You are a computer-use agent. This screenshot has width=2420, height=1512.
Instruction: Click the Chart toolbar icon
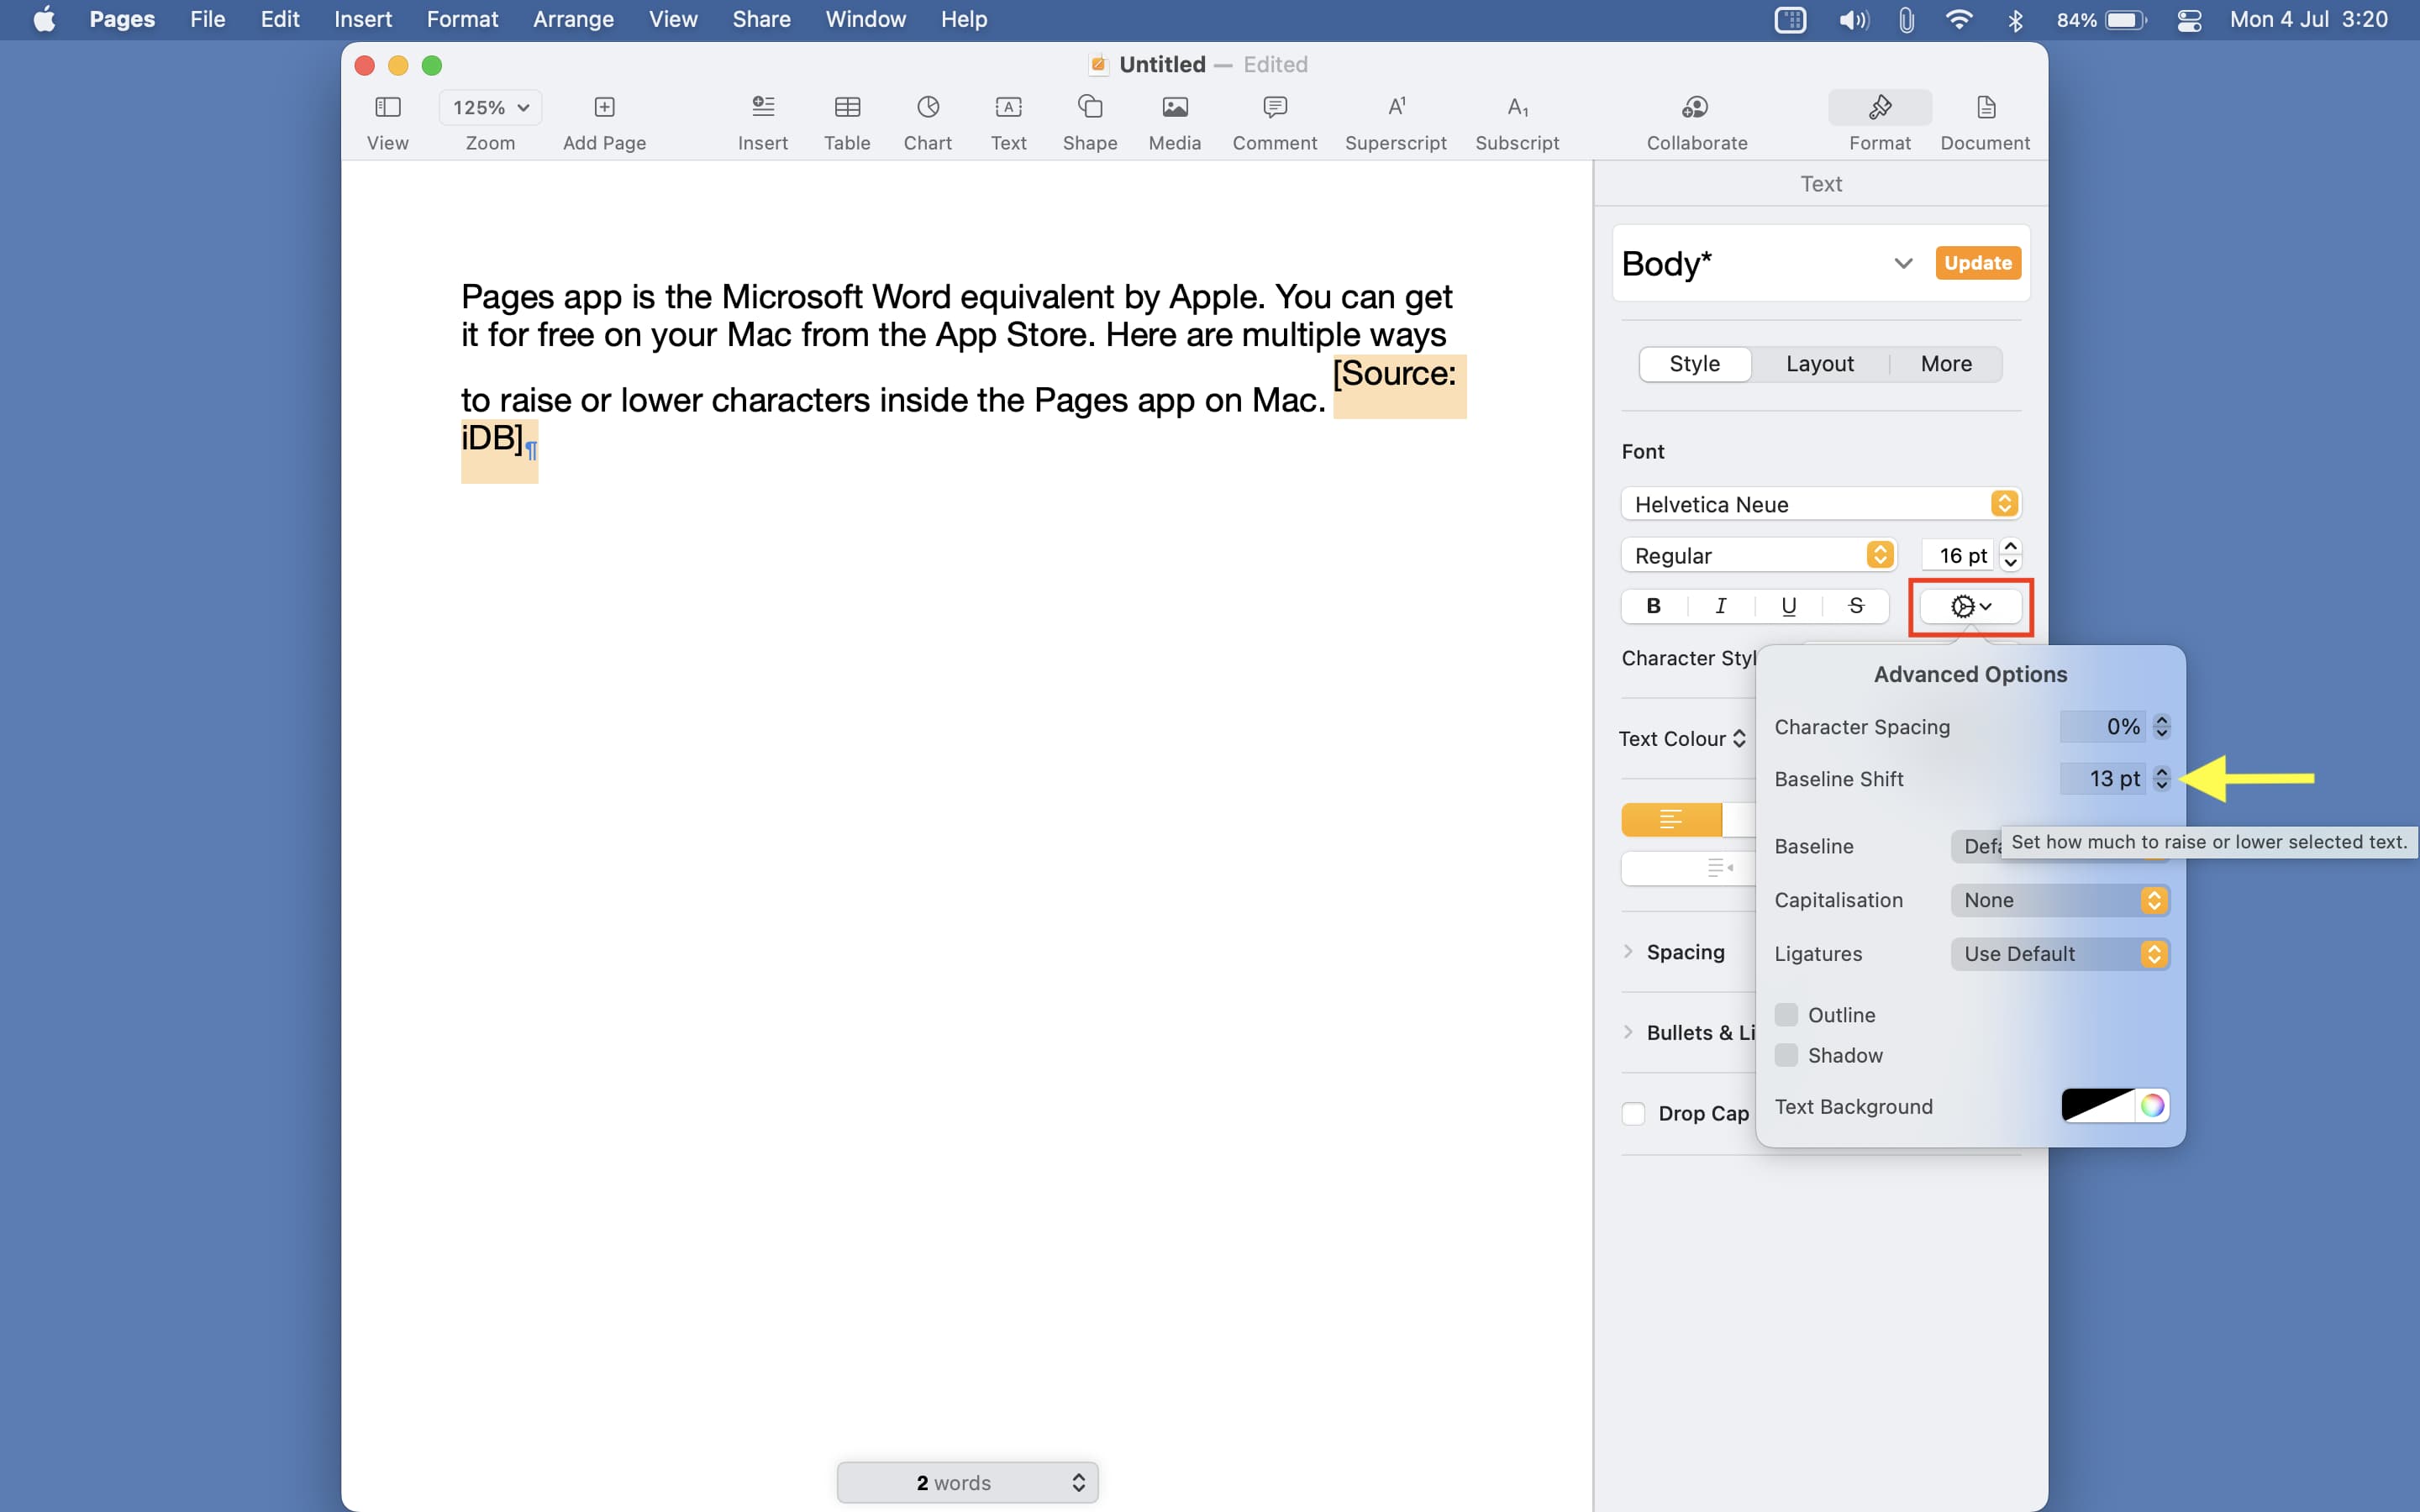tap(928, 107)
